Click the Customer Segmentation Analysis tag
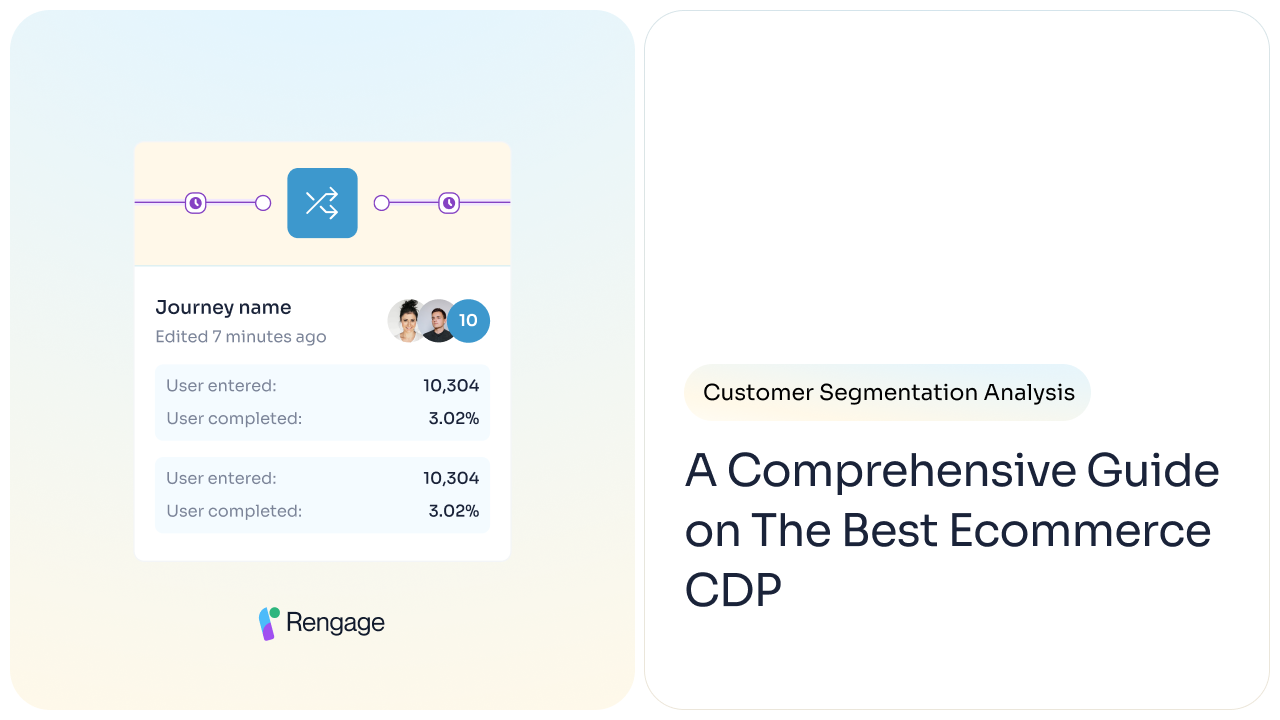The image size is (1280, 720). (888, 392)
